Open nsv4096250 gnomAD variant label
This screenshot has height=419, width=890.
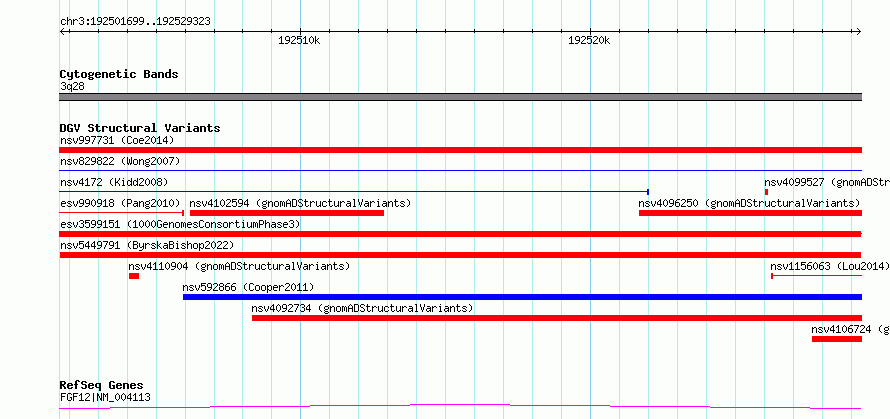(x=749, y=203)
